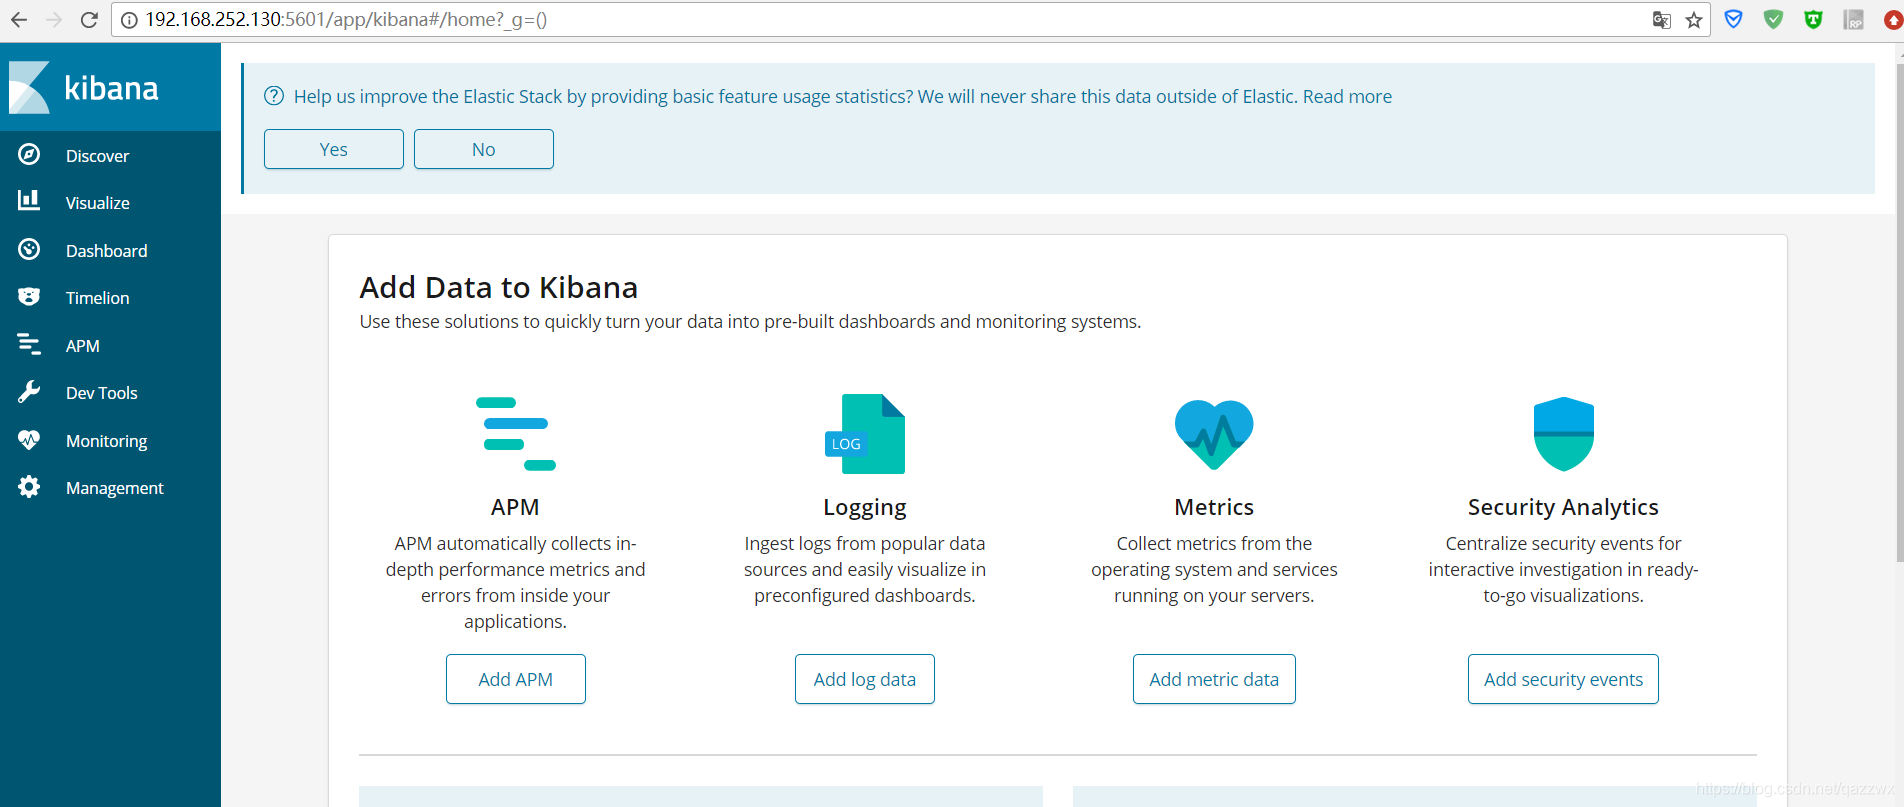Viewport: 1904px width, 807px height.
Task: Select the Dev Tools wrench icon
Action: (29, 392)
